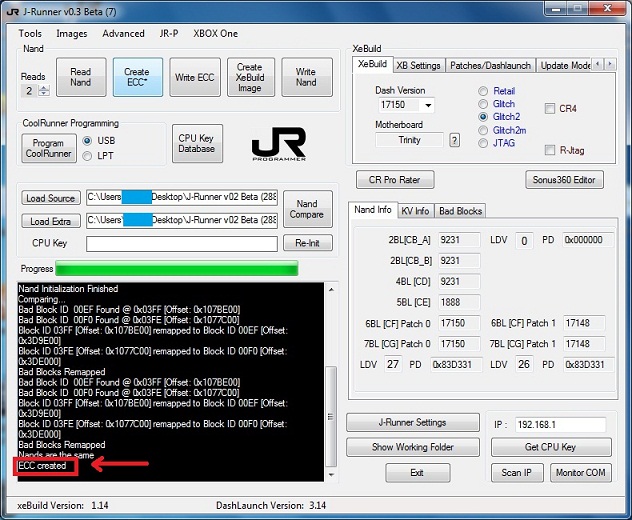
Task: Open the Advanced menu
Action: (123, 33)
